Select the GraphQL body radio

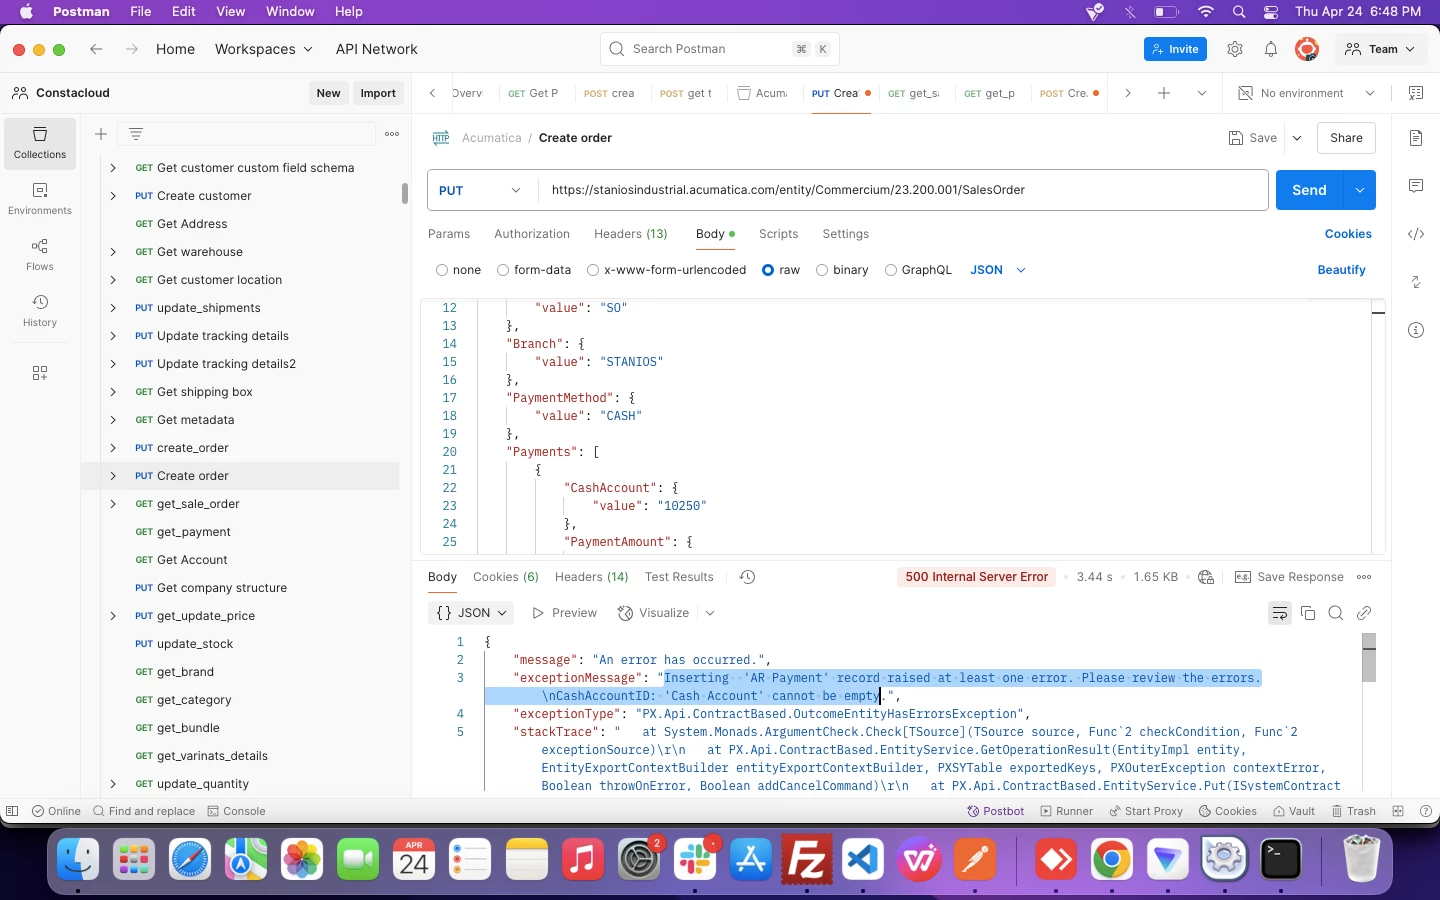click(891, 270)
